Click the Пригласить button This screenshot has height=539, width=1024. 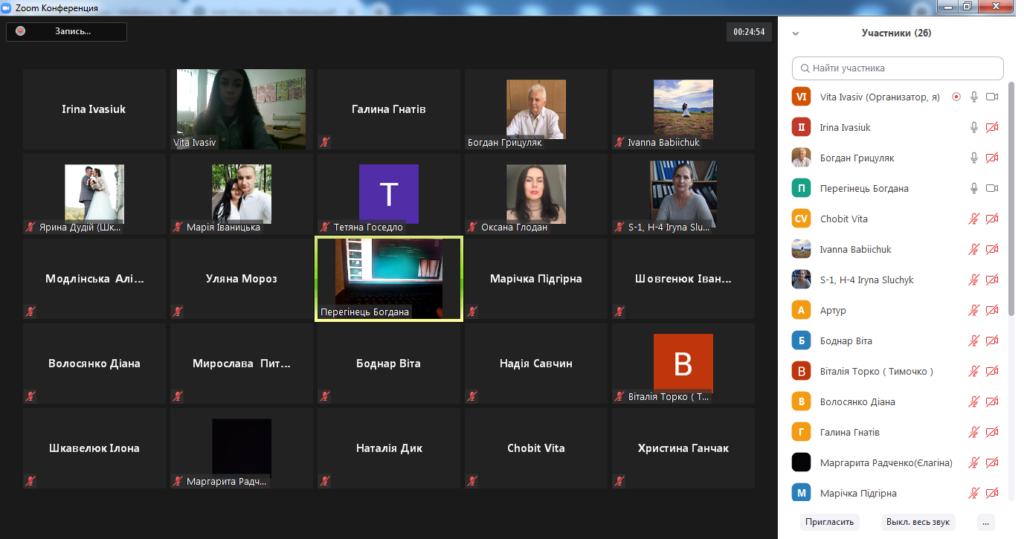[829, 522]
